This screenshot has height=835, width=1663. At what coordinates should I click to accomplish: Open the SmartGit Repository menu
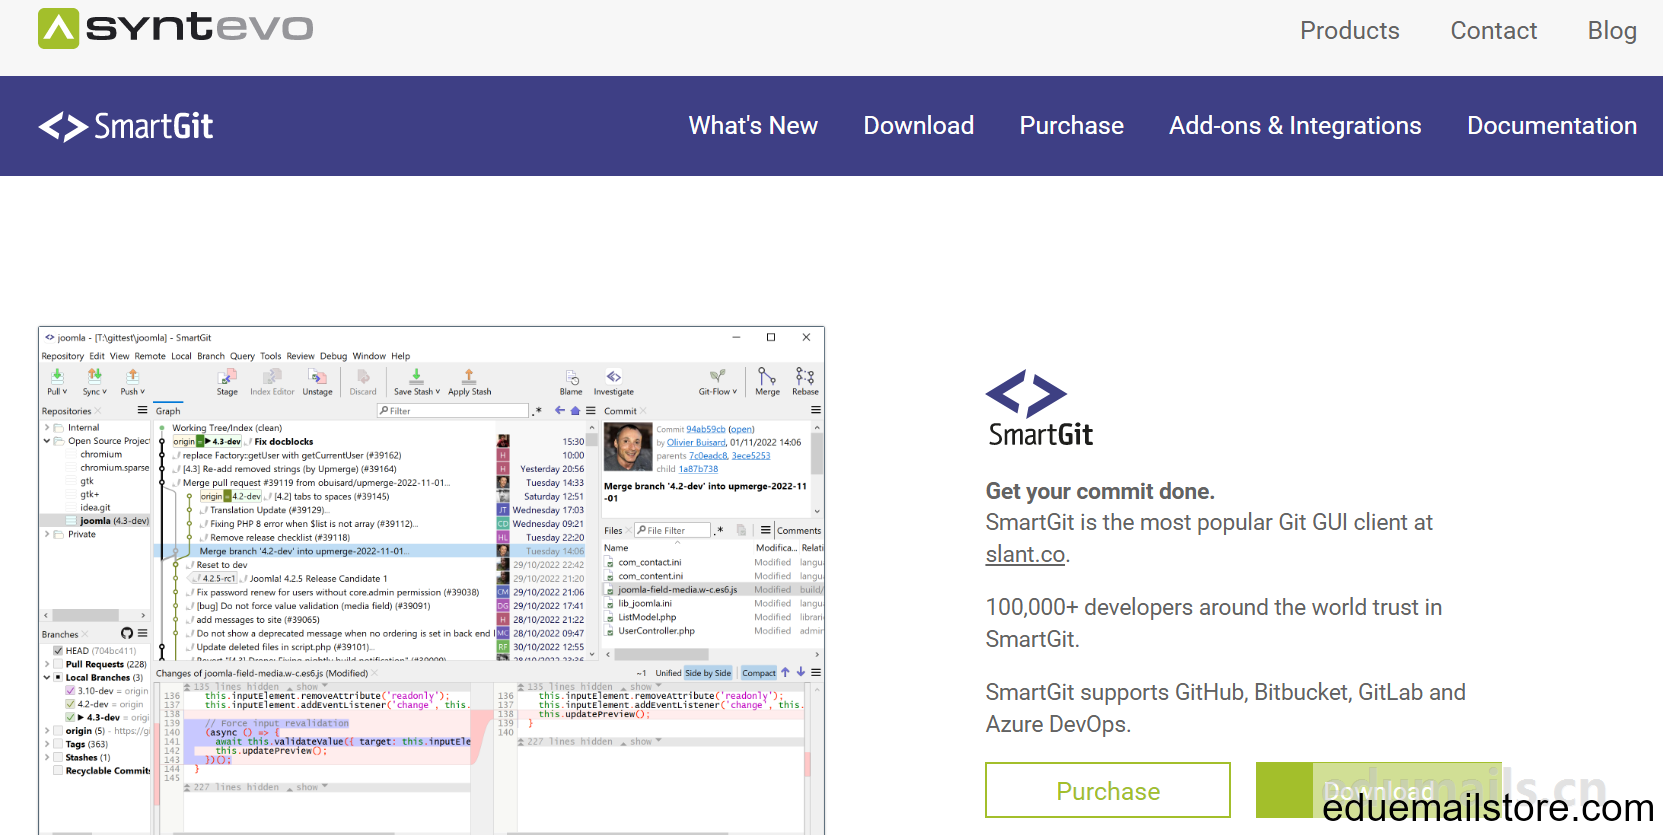(63, 356)
